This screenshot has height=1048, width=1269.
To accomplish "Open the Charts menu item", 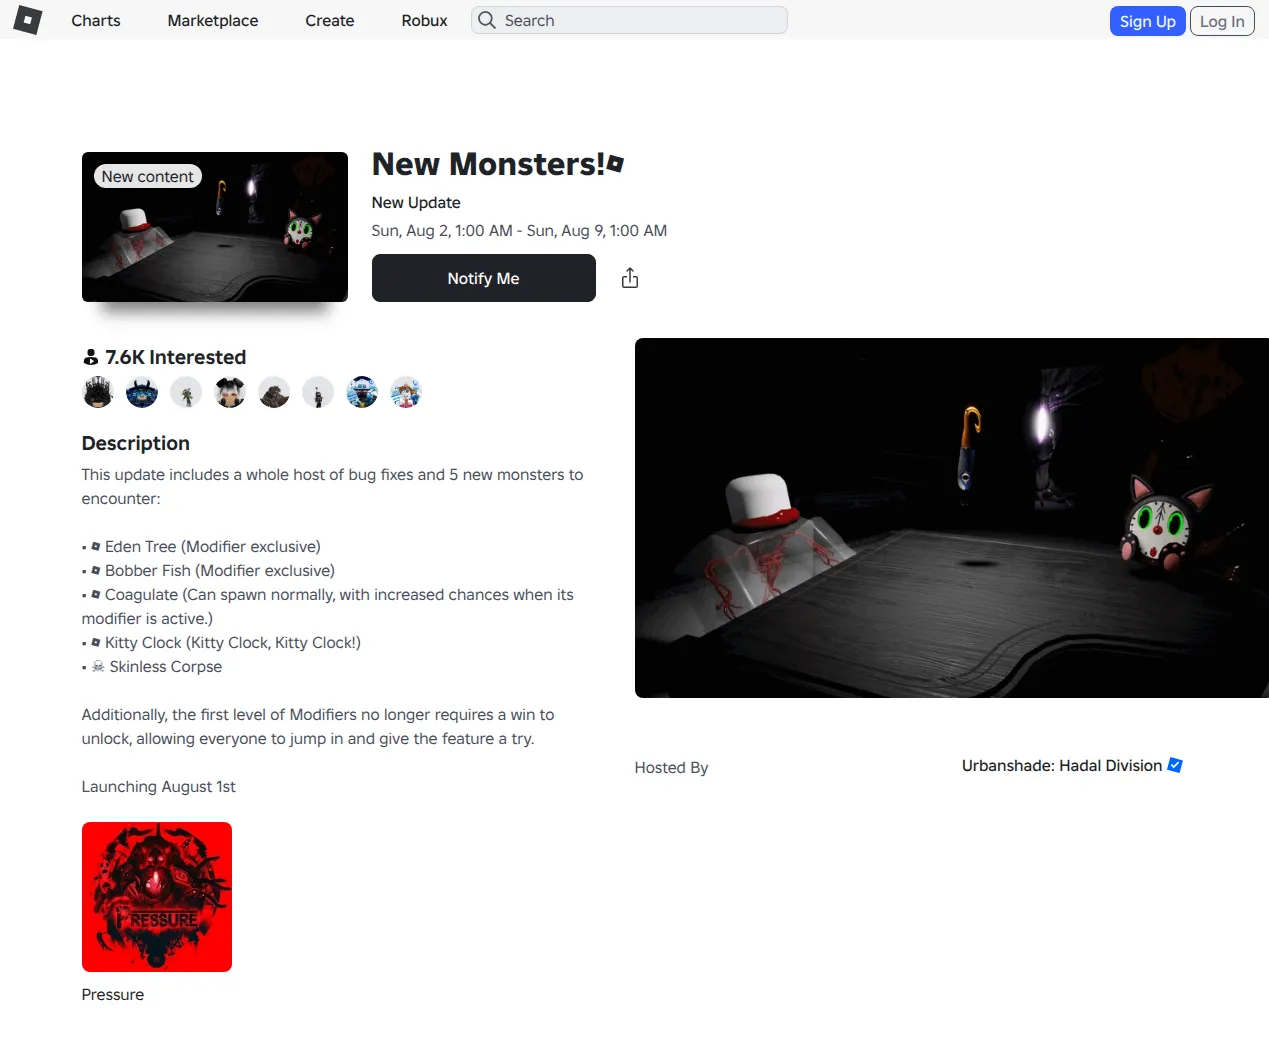I will (x=96, y=20).
